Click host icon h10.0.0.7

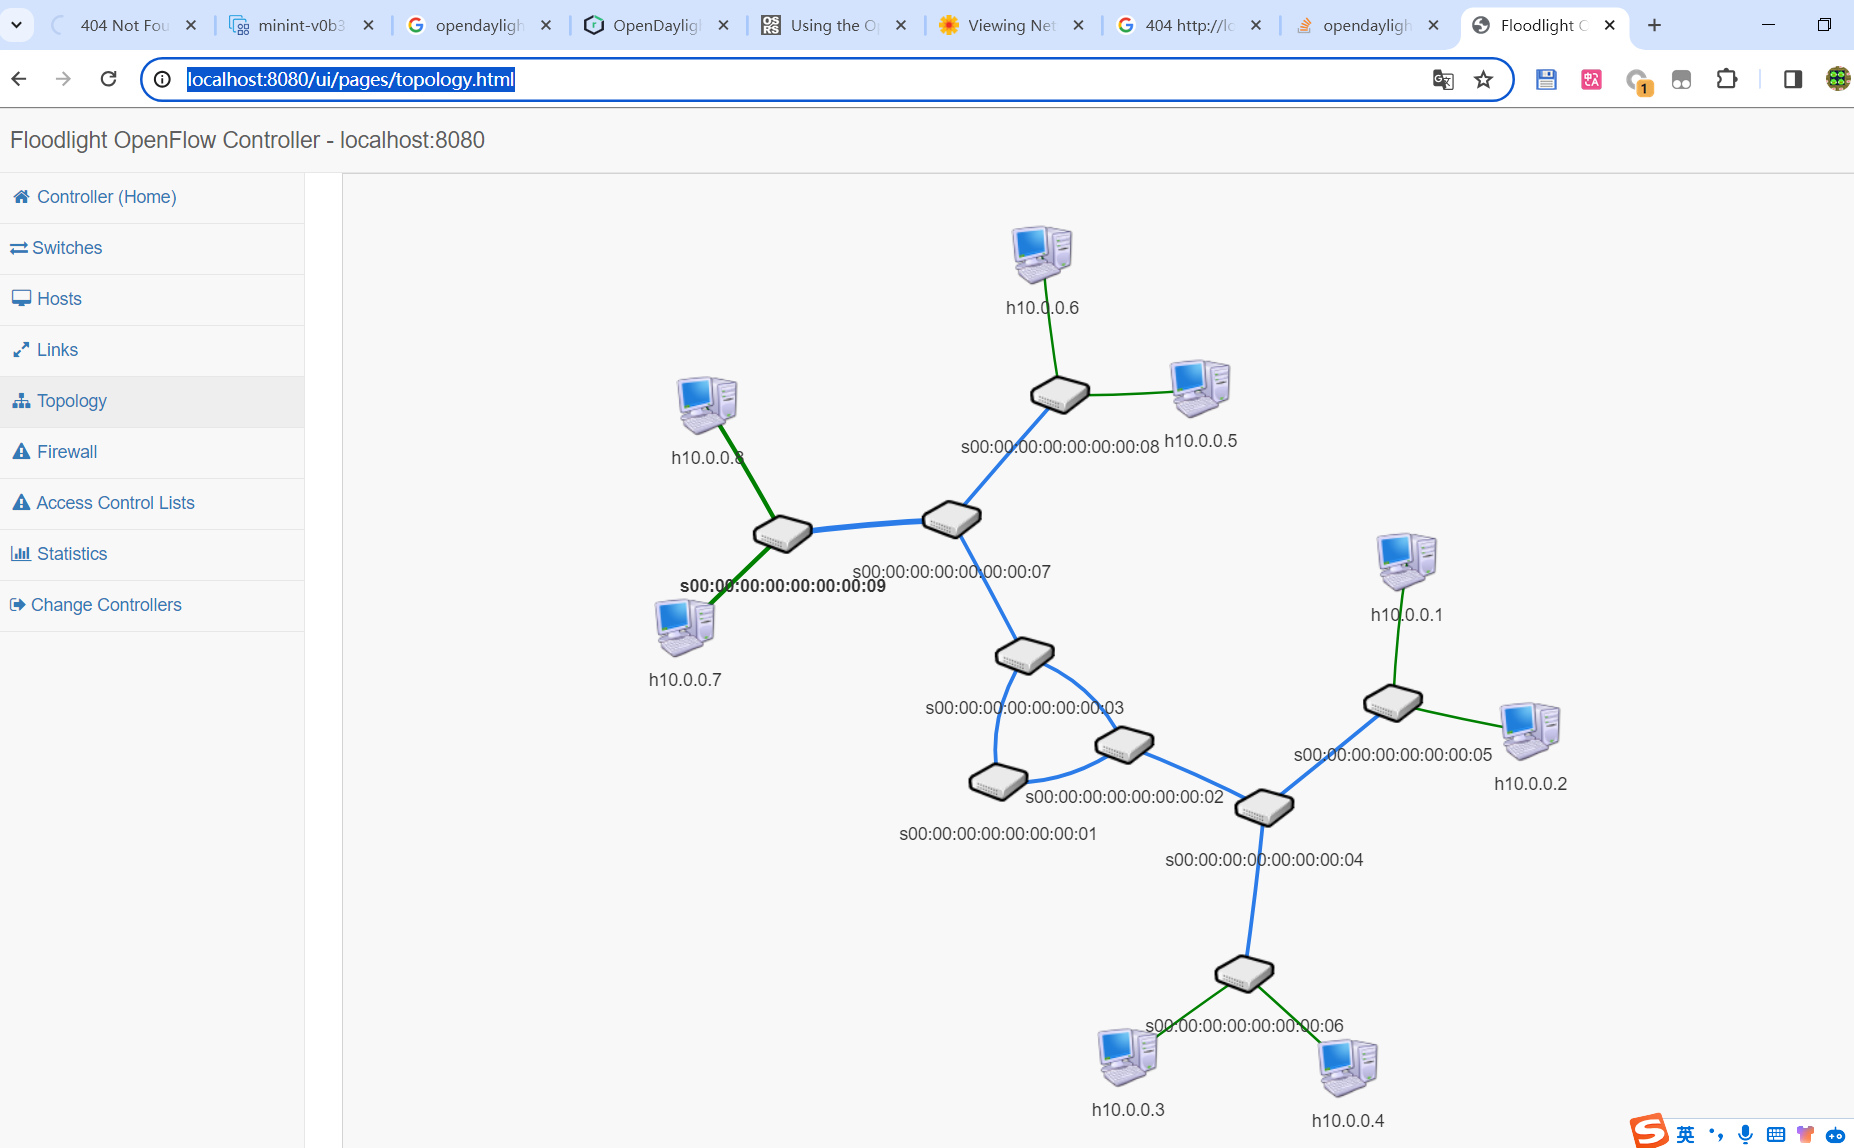pos(685,627)
